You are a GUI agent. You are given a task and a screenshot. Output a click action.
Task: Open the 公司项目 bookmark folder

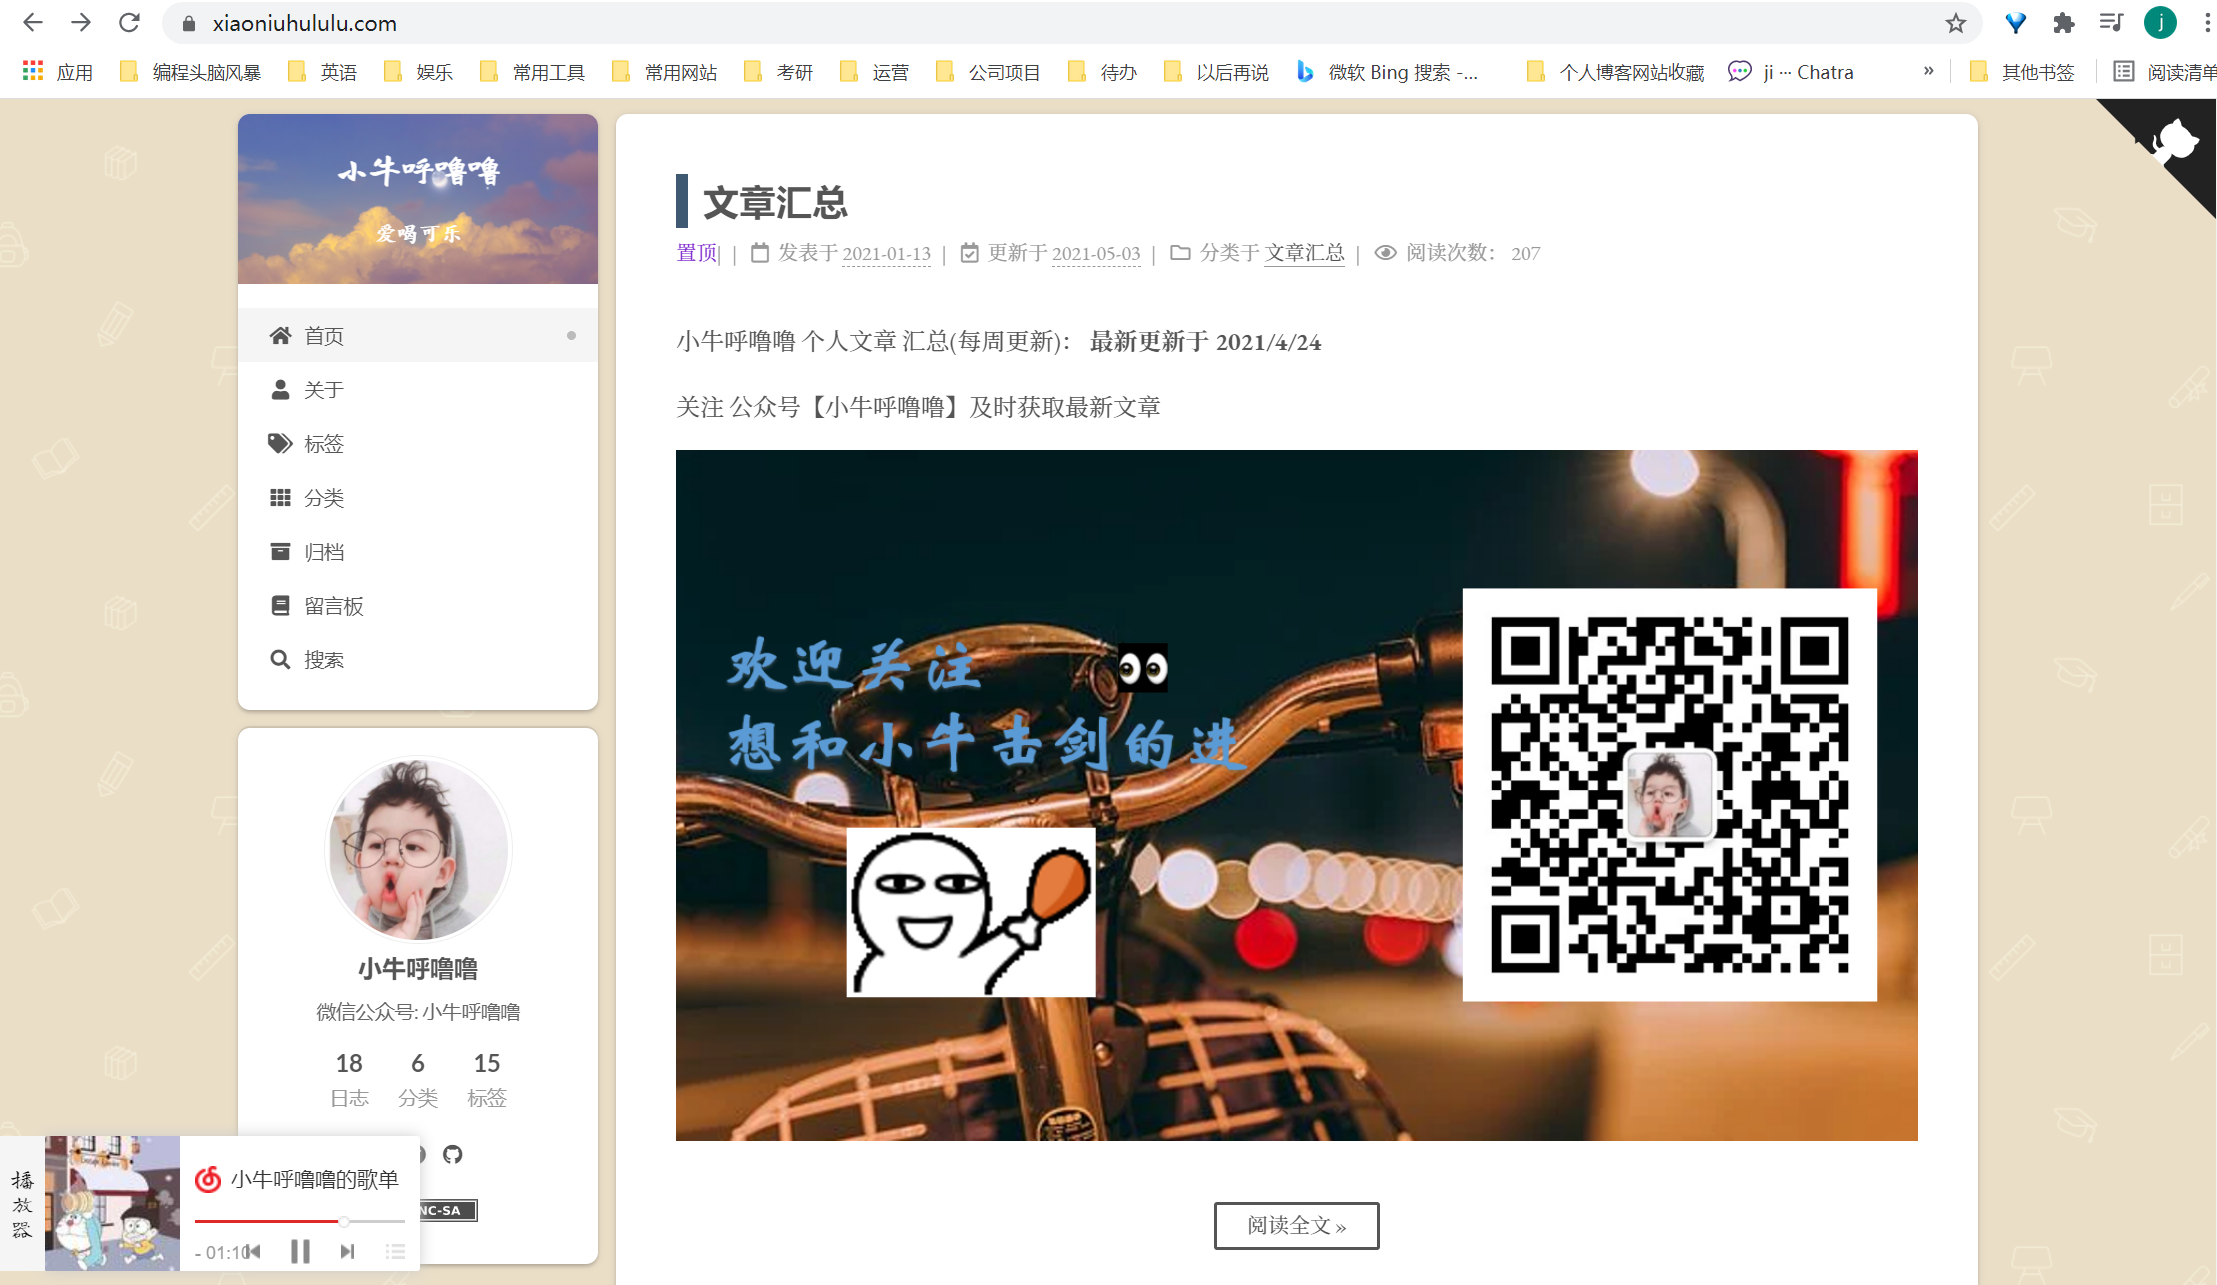click(988, 72)
